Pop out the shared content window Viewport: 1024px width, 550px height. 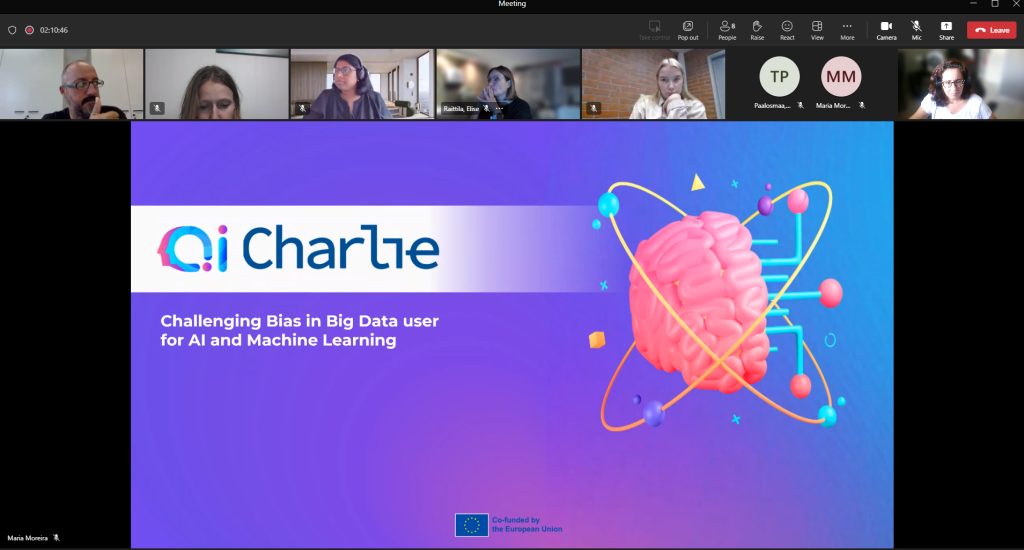tap(688, 28)
